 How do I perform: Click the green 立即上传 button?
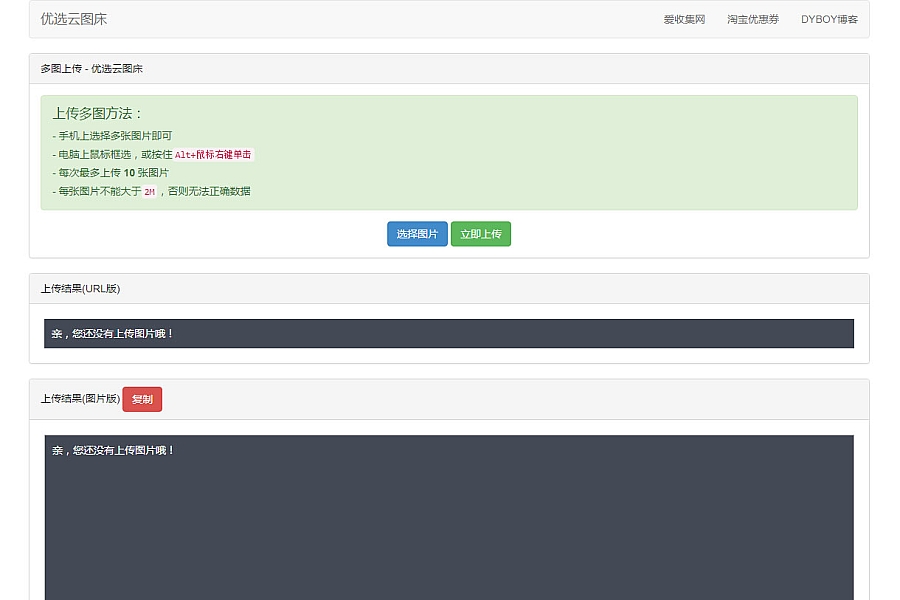[x=481, y=234]
